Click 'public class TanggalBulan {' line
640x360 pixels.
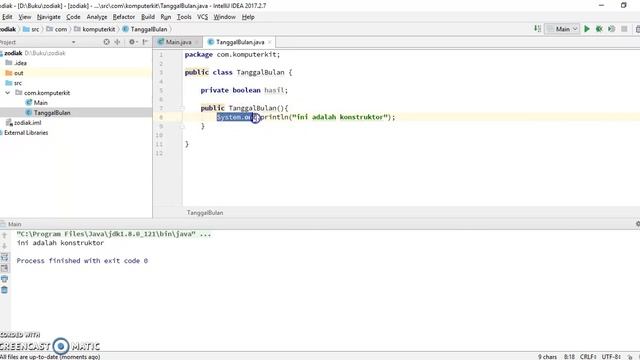click(x=238, y=72)
